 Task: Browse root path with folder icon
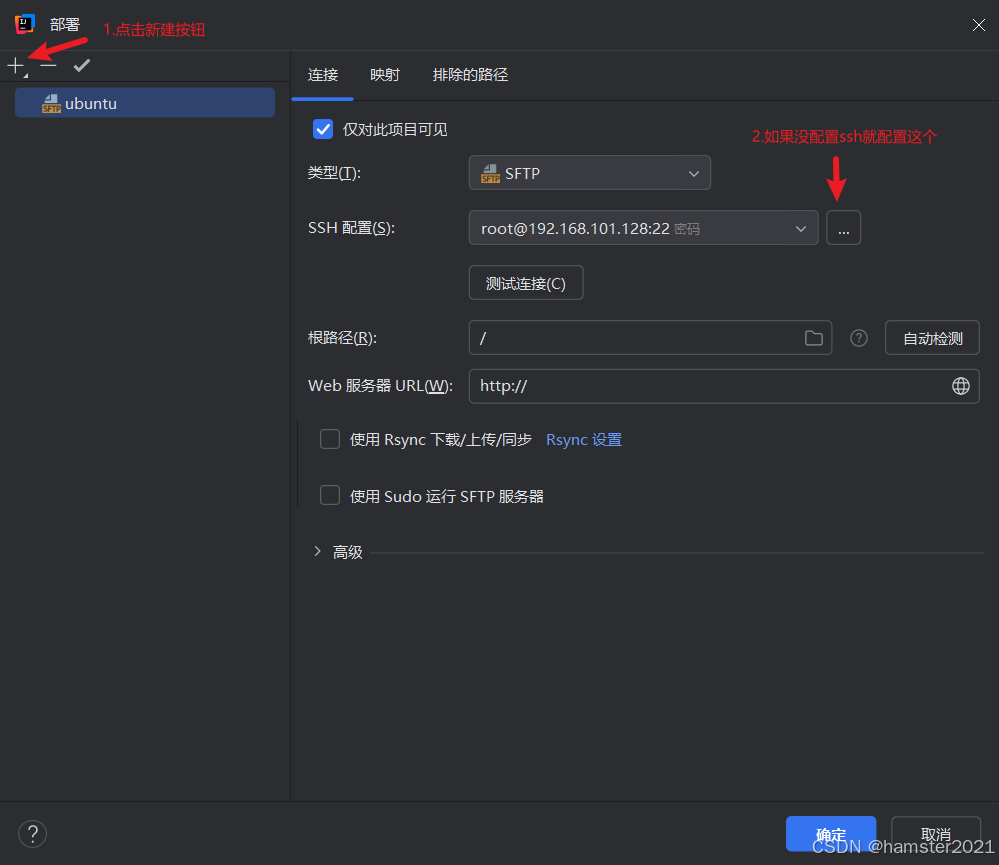point(814,338)
